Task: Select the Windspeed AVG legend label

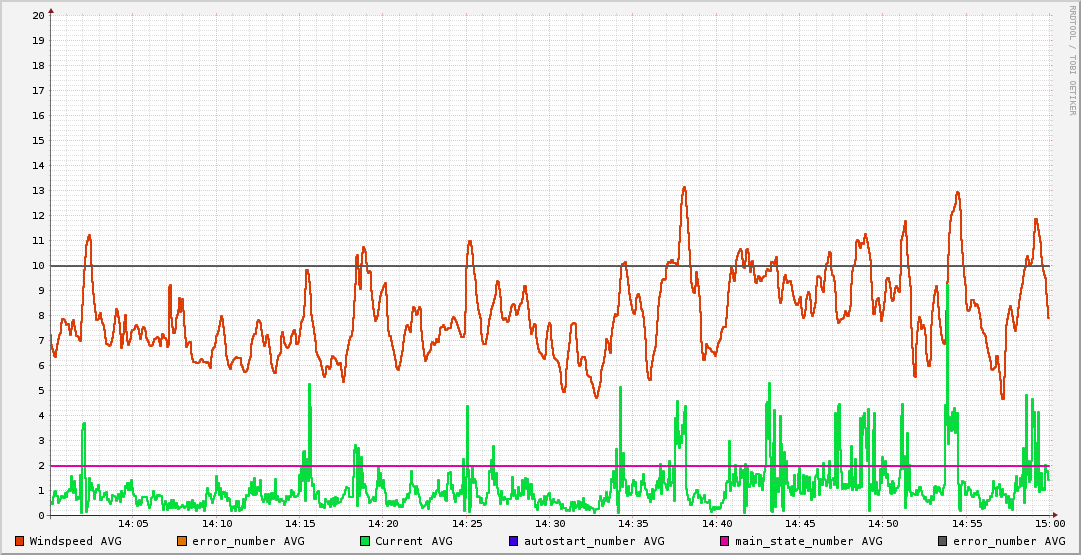Action: pyautogui.click(x=75, y=541)
